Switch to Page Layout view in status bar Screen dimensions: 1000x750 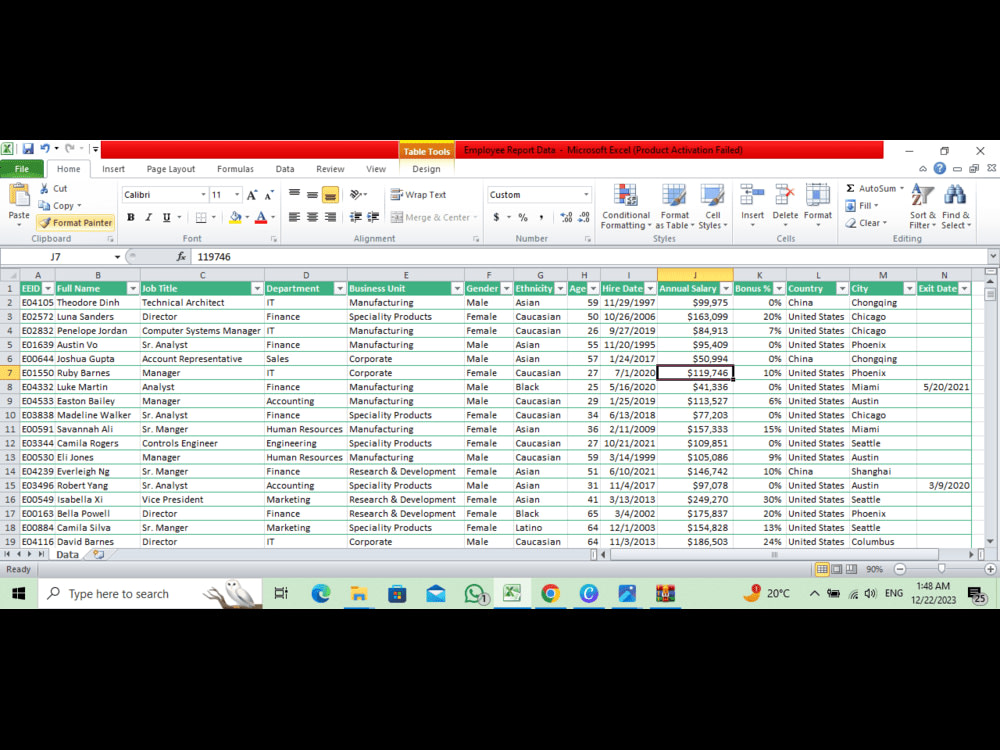(x=837, y=569)
